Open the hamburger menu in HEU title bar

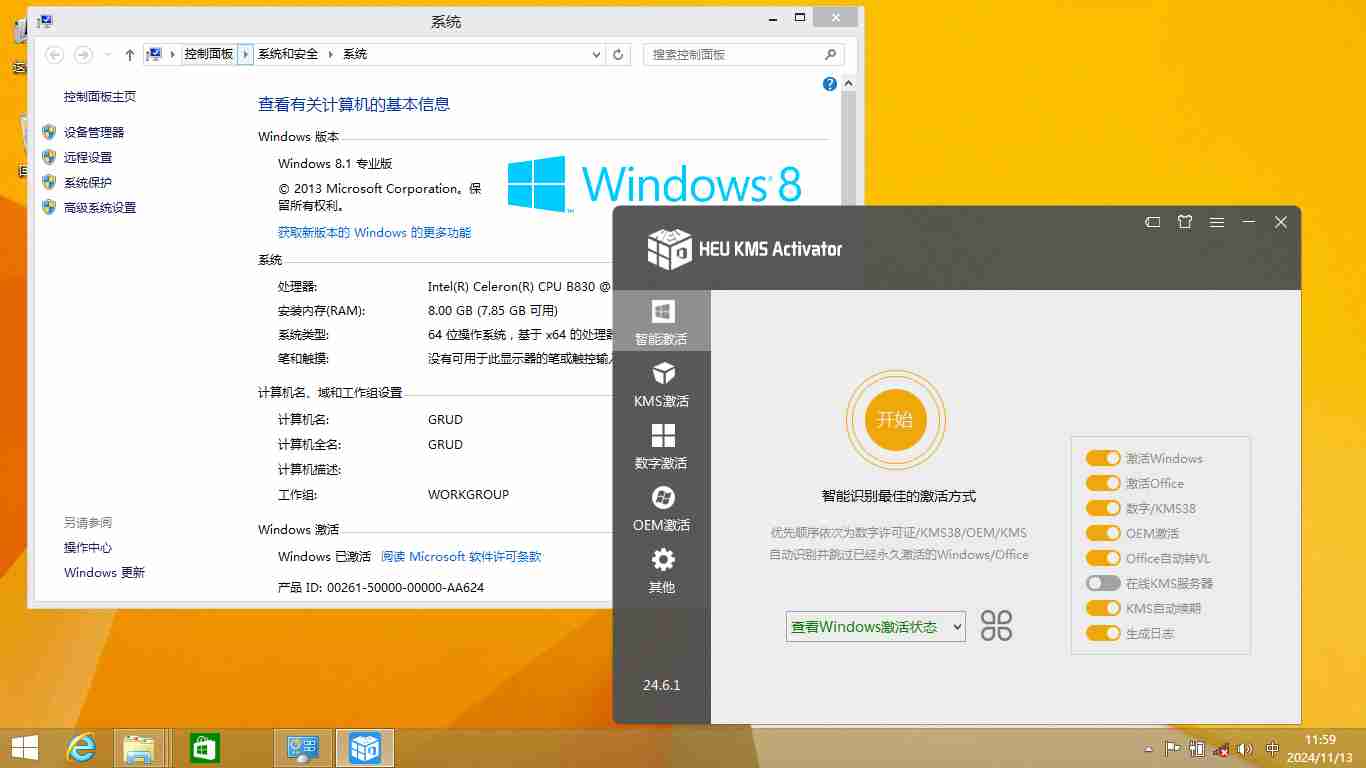(x=1217, y=222)
